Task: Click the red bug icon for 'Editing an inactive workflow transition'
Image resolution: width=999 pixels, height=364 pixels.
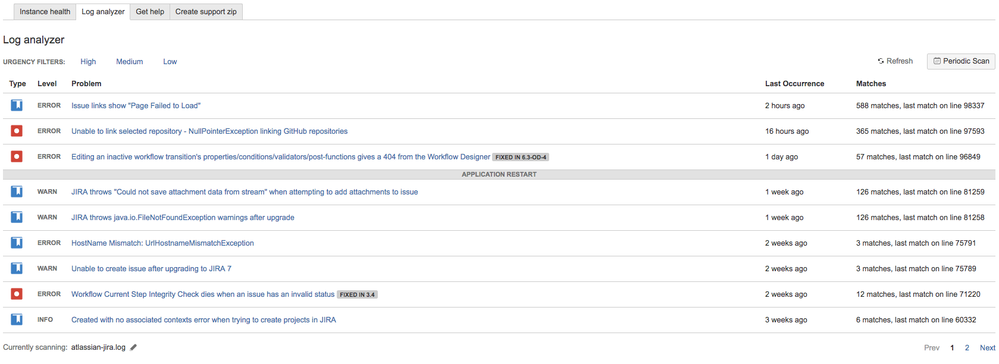Action: 17,156
